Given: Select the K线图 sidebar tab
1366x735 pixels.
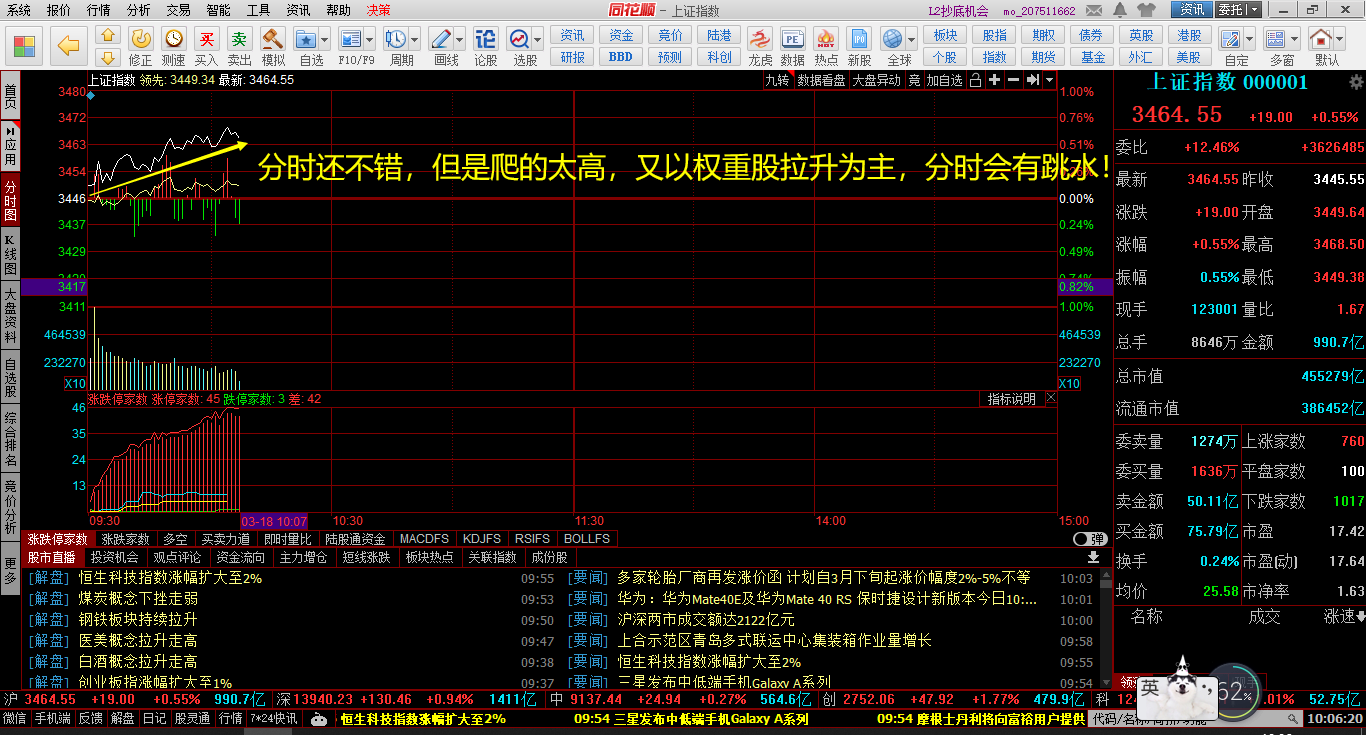Looking at the screenshot, I should (10, 255).
